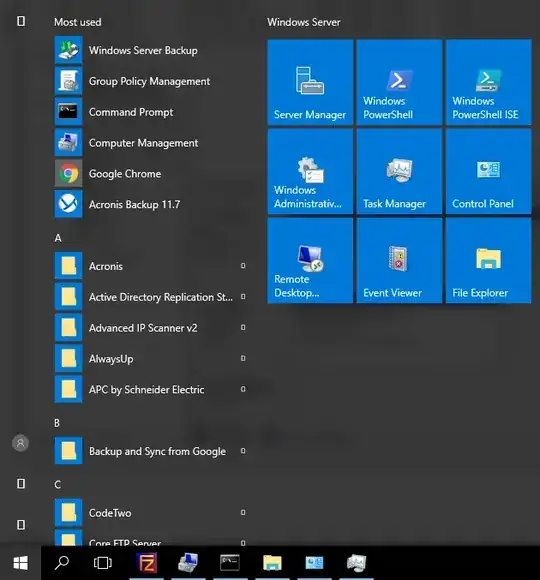
Task: Open the Control Panel tile
Action: pyautogui.click(x=488, y=171)
